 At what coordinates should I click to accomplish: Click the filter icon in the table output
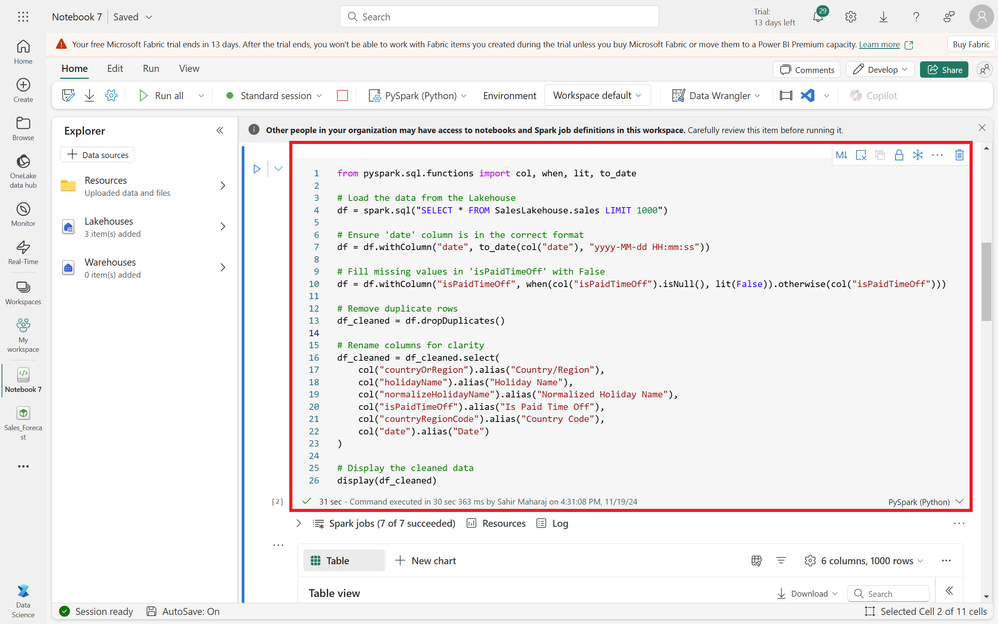click(781, 560)
